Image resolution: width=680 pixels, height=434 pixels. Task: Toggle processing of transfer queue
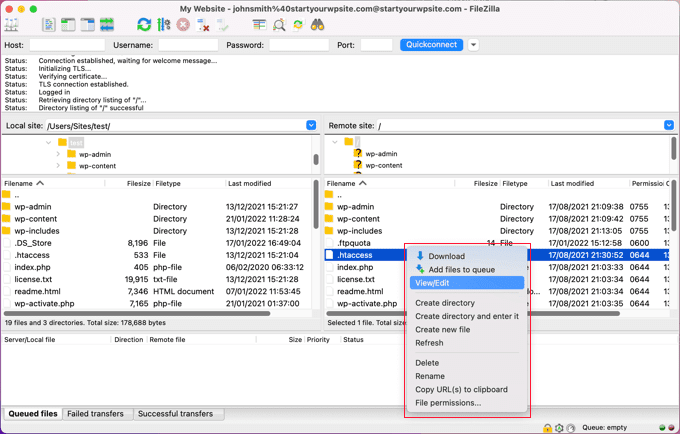tap(163, 25)
